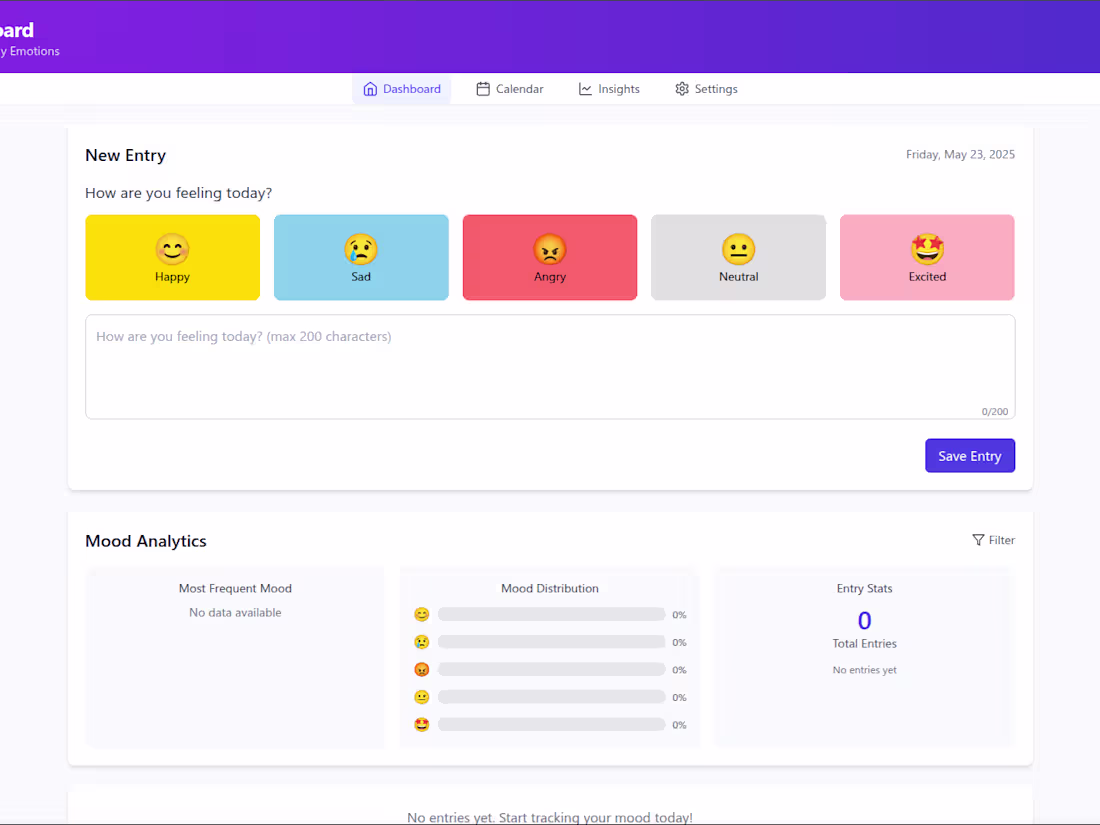
Task: Go to the Settings tab
Action: [706, 89]
